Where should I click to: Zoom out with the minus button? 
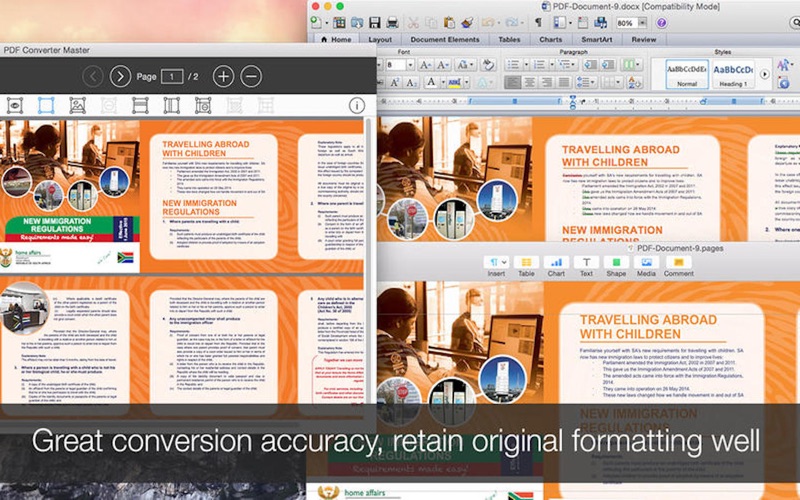(251, 77)
